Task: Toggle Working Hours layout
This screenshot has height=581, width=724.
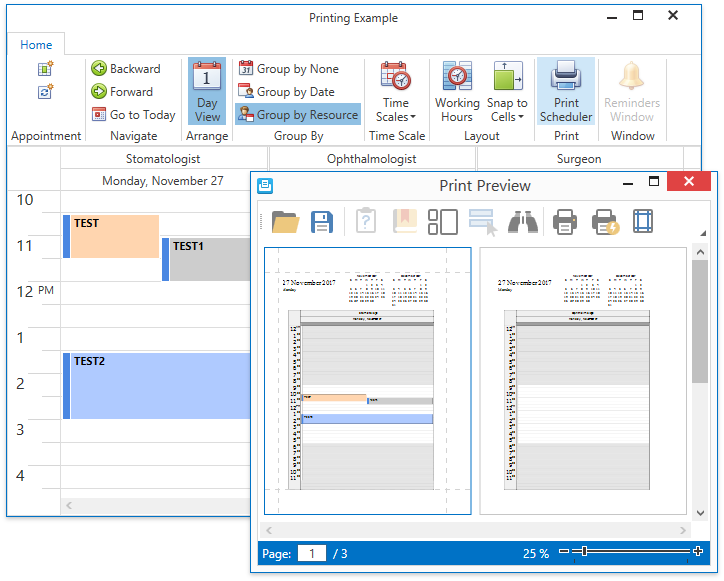Action: click(x=457, y=92)
